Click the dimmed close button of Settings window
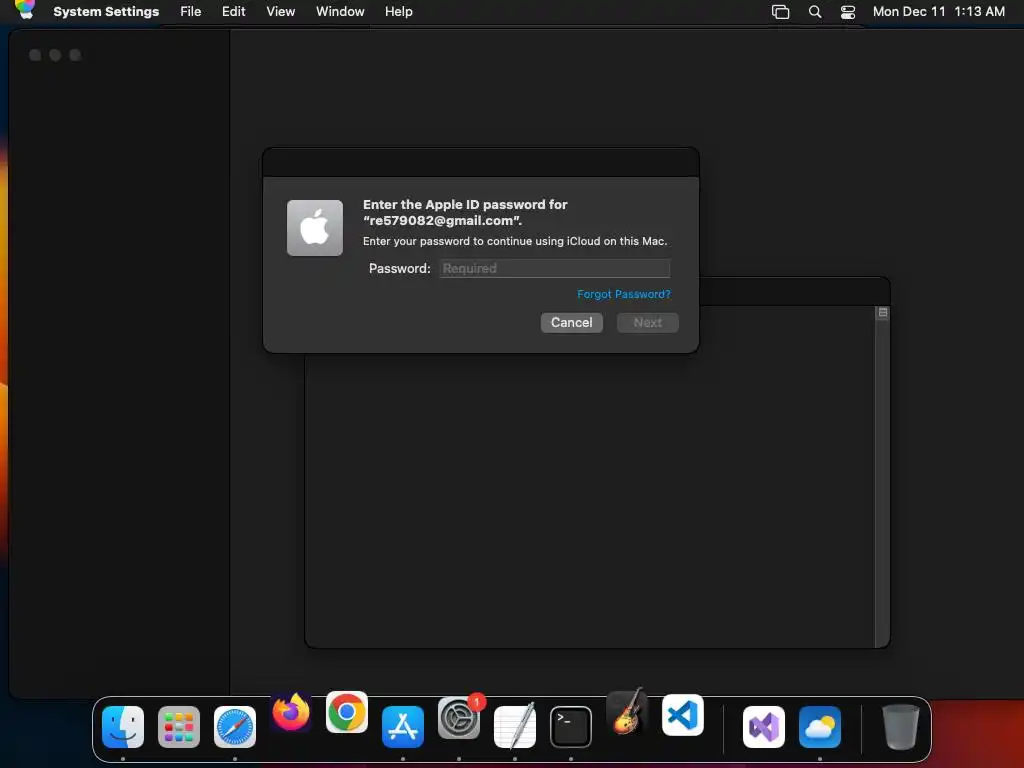 (x=35, y=56)
